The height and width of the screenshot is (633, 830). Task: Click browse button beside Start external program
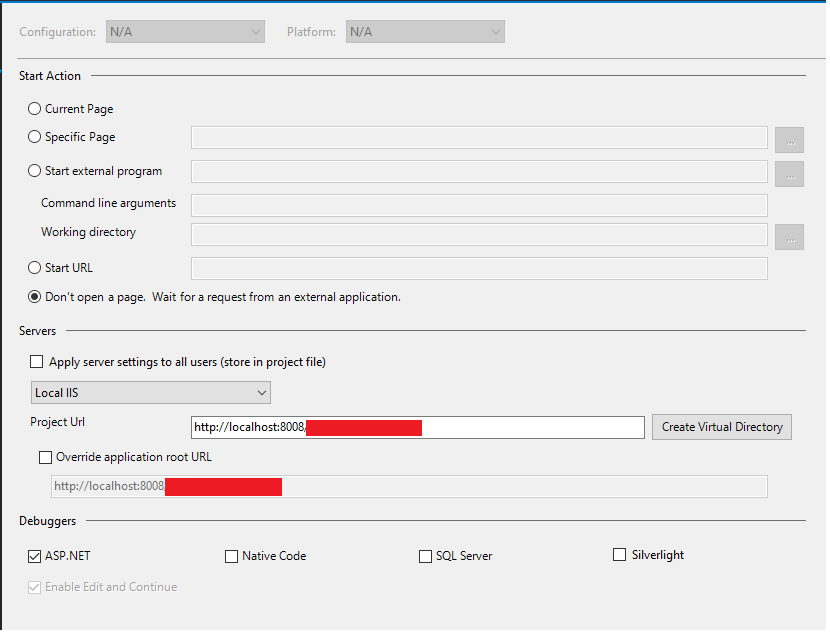pos(789,173)
